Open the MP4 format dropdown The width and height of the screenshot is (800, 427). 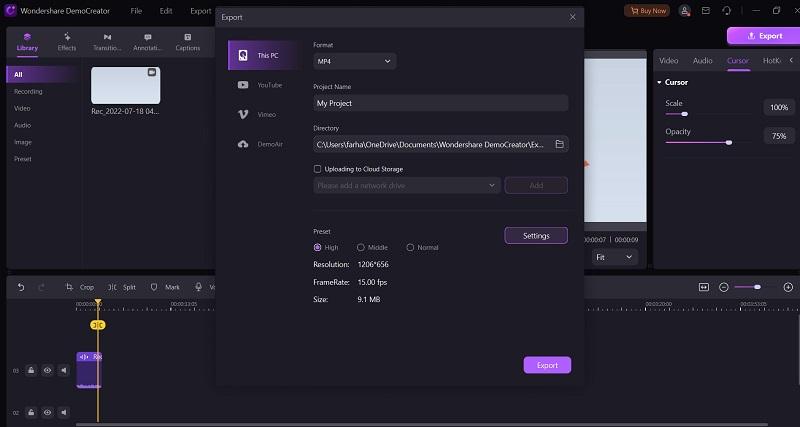pyautogui.click(x=354, y=61)
